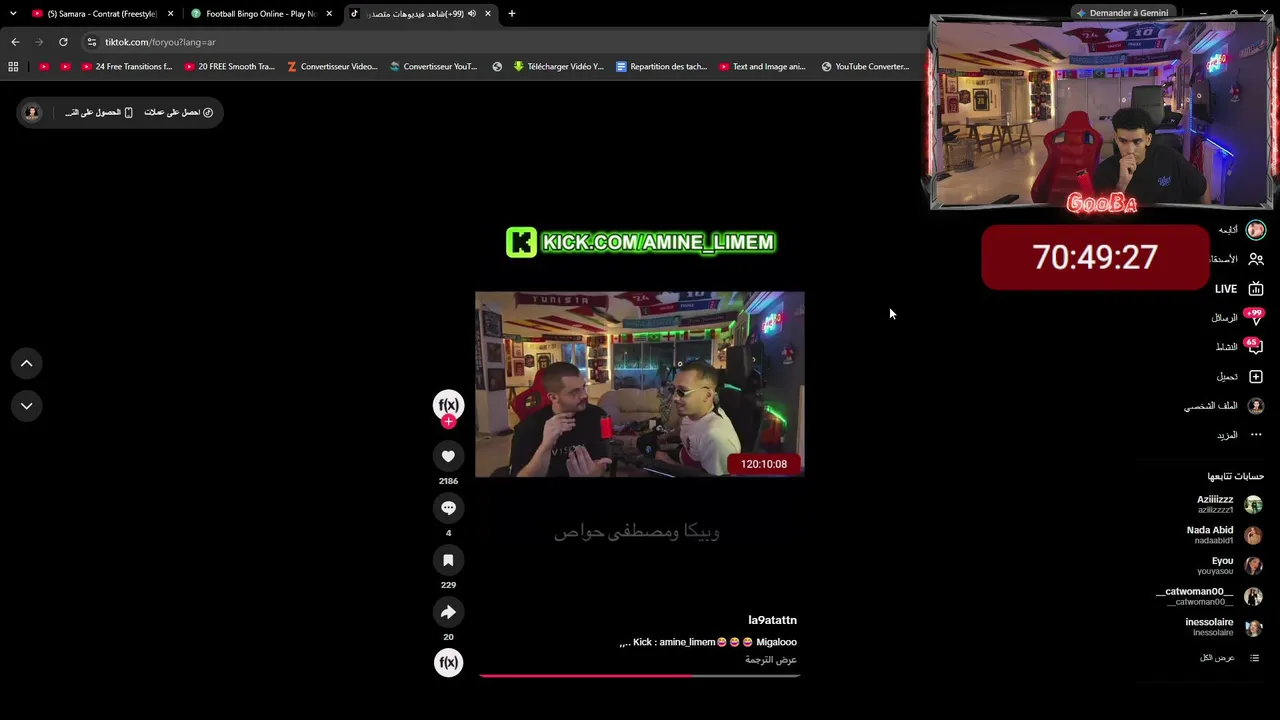Bookmark the video with the save icon
The width and height of the screenshot is (1280, 720).
point(448,560)
